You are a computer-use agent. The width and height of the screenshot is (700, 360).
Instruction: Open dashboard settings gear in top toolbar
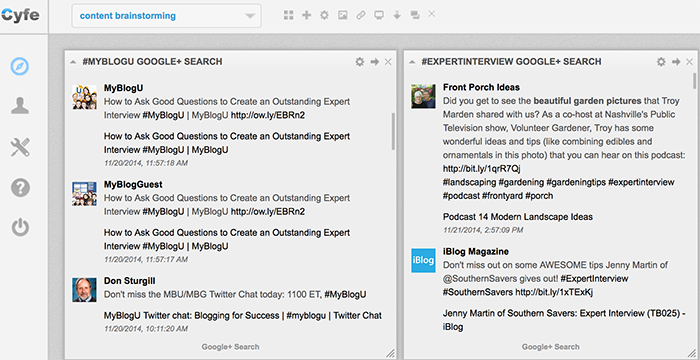[x=325, y=15]
